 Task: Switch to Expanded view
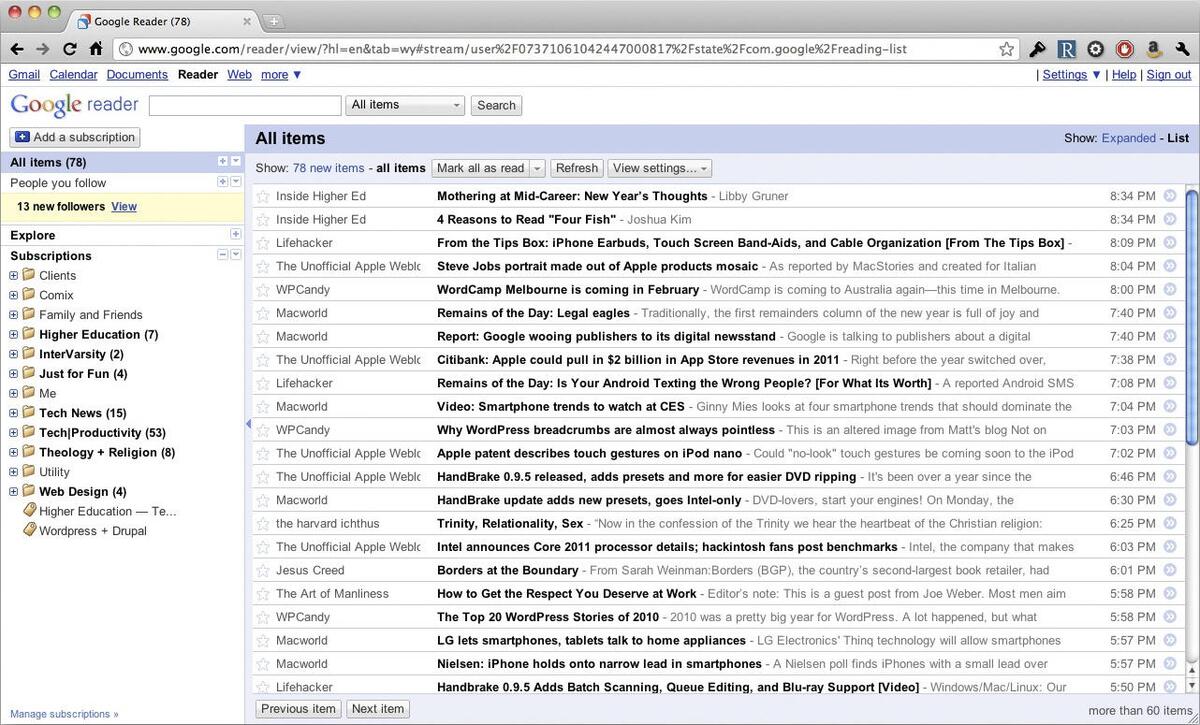coord(1128,138)
